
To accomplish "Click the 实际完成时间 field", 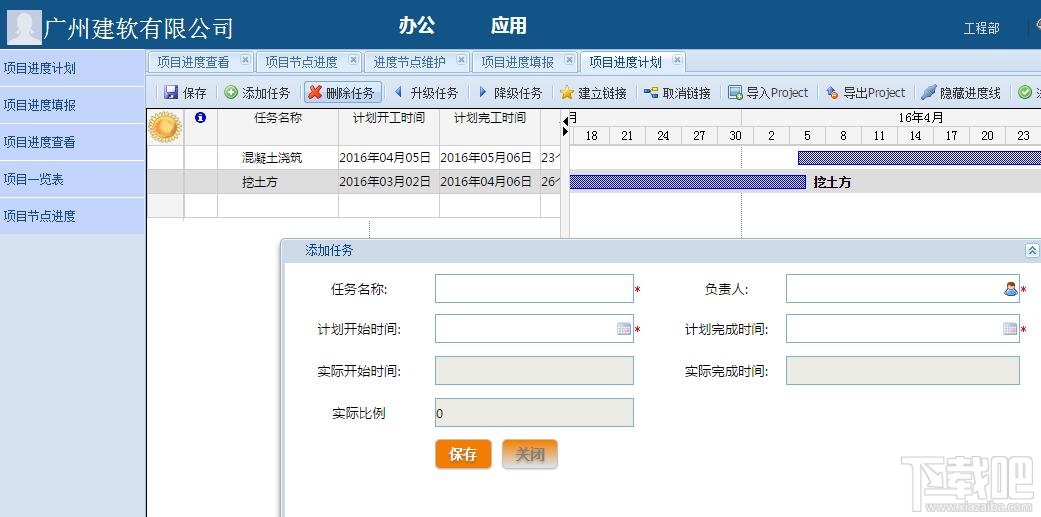I will (x=903, y=370).
